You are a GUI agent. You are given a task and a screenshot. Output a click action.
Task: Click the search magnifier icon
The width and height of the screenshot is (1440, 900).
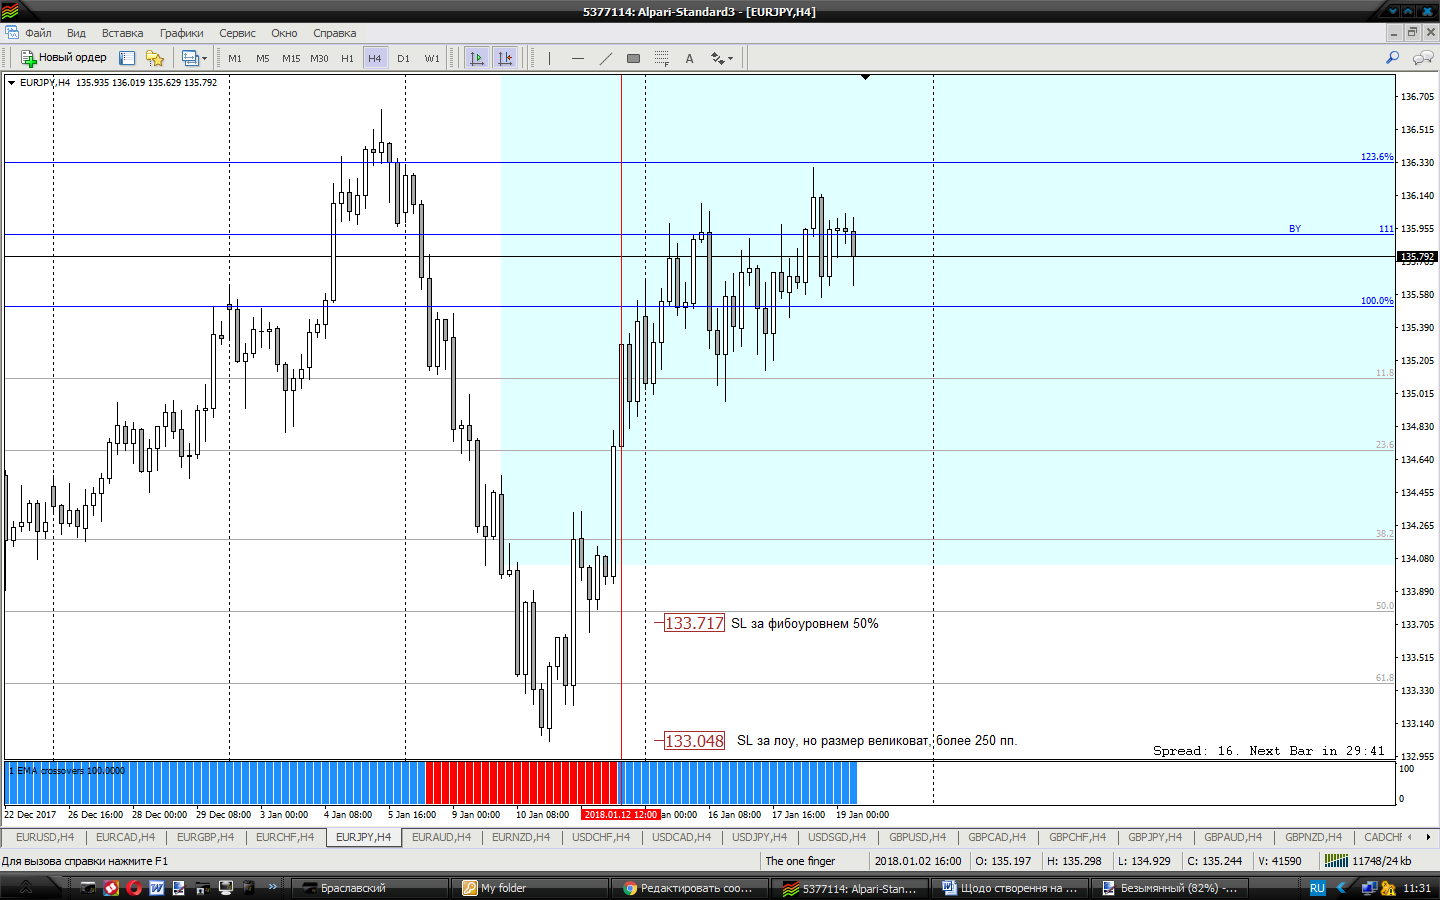(1392, 58)
